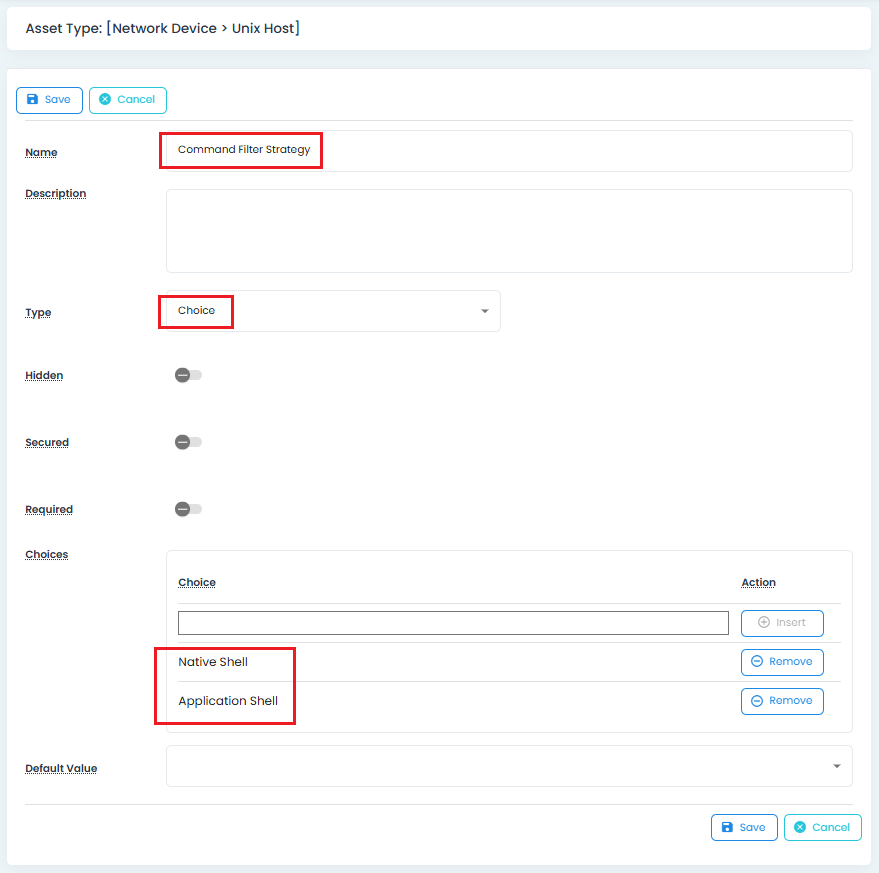The height and width of the screenshot is (873, 879).
Task: Click the Choice column header
Action: [x=197, y=582]
